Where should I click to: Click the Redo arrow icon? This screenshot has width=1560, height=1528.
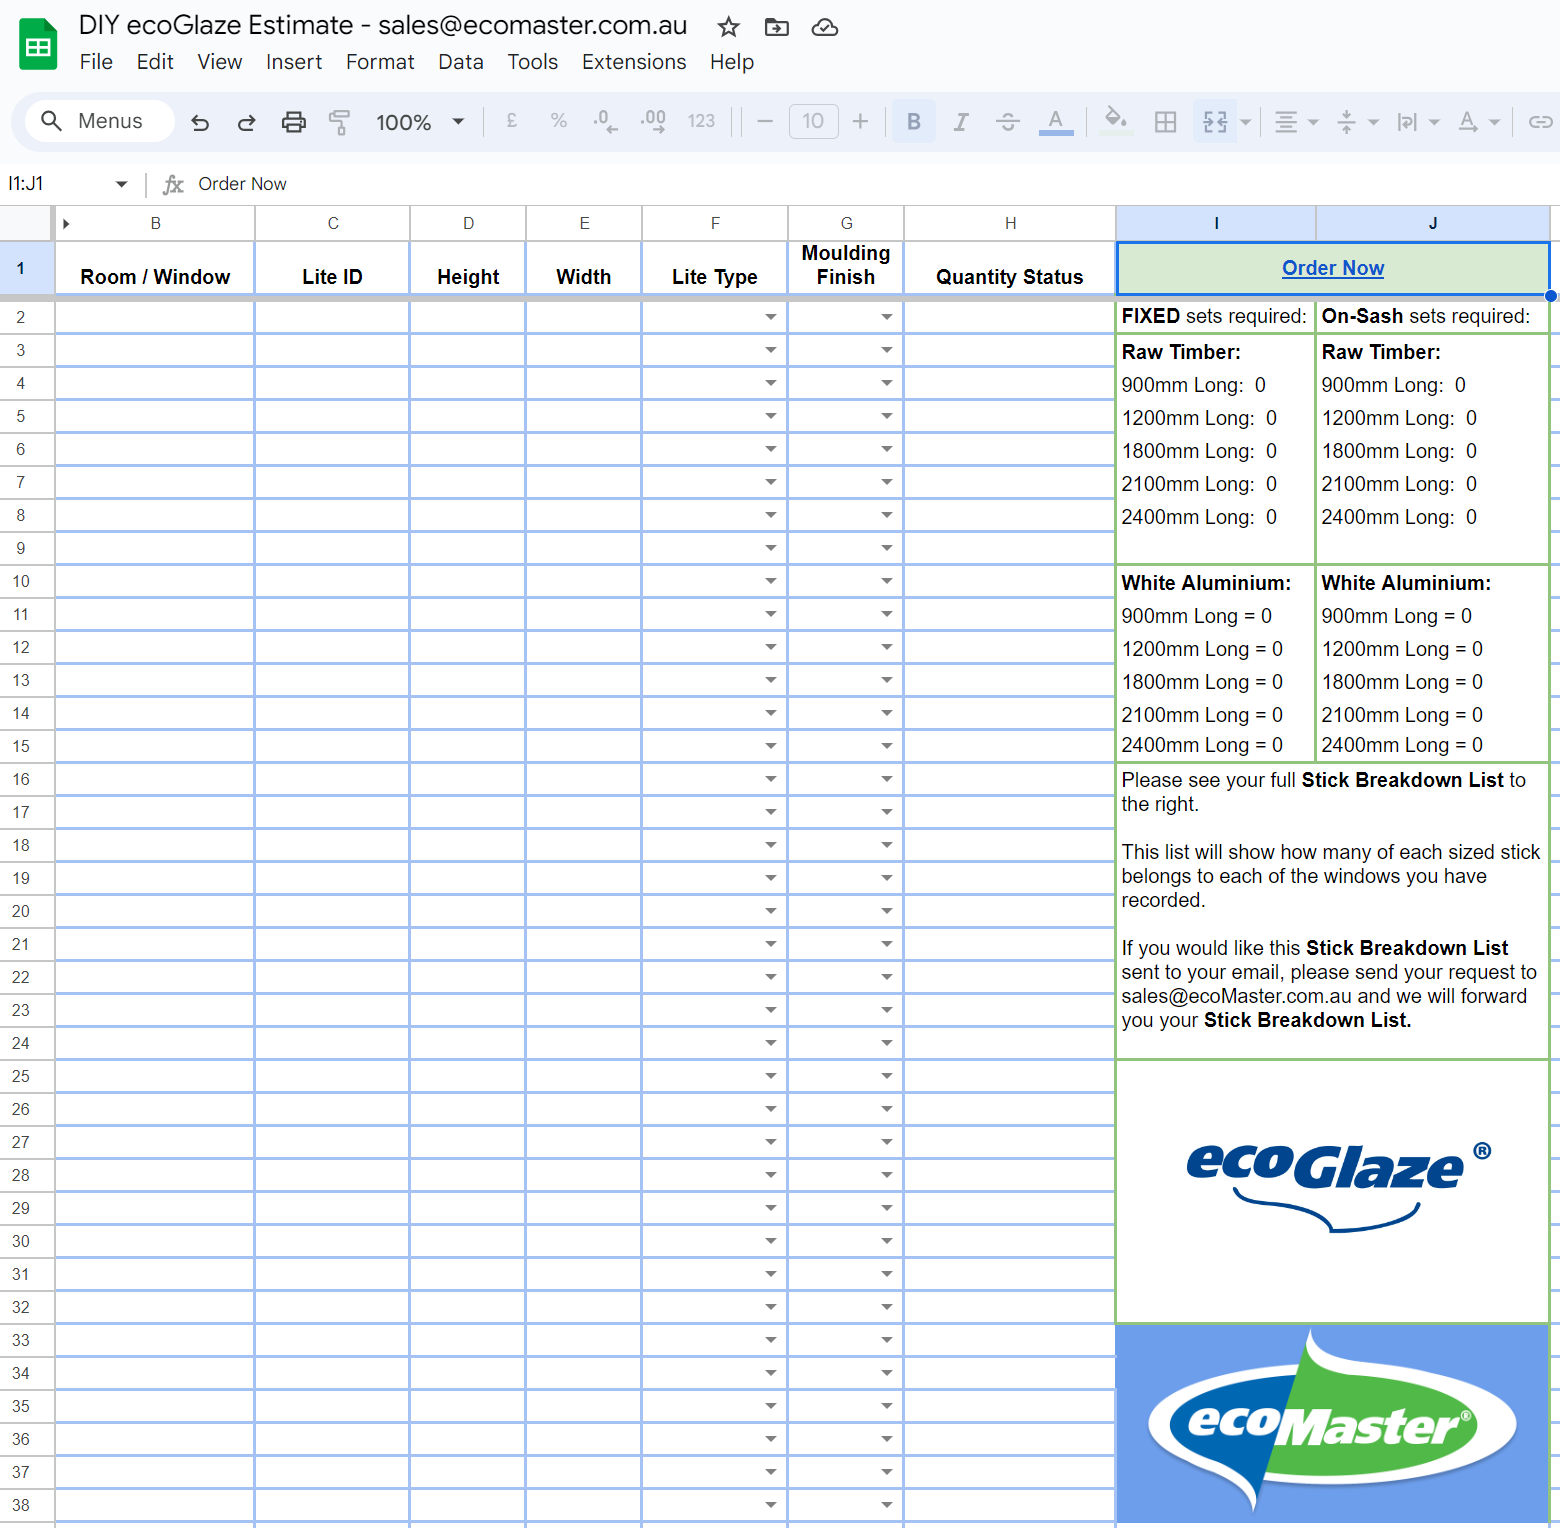tap(246, 122)
